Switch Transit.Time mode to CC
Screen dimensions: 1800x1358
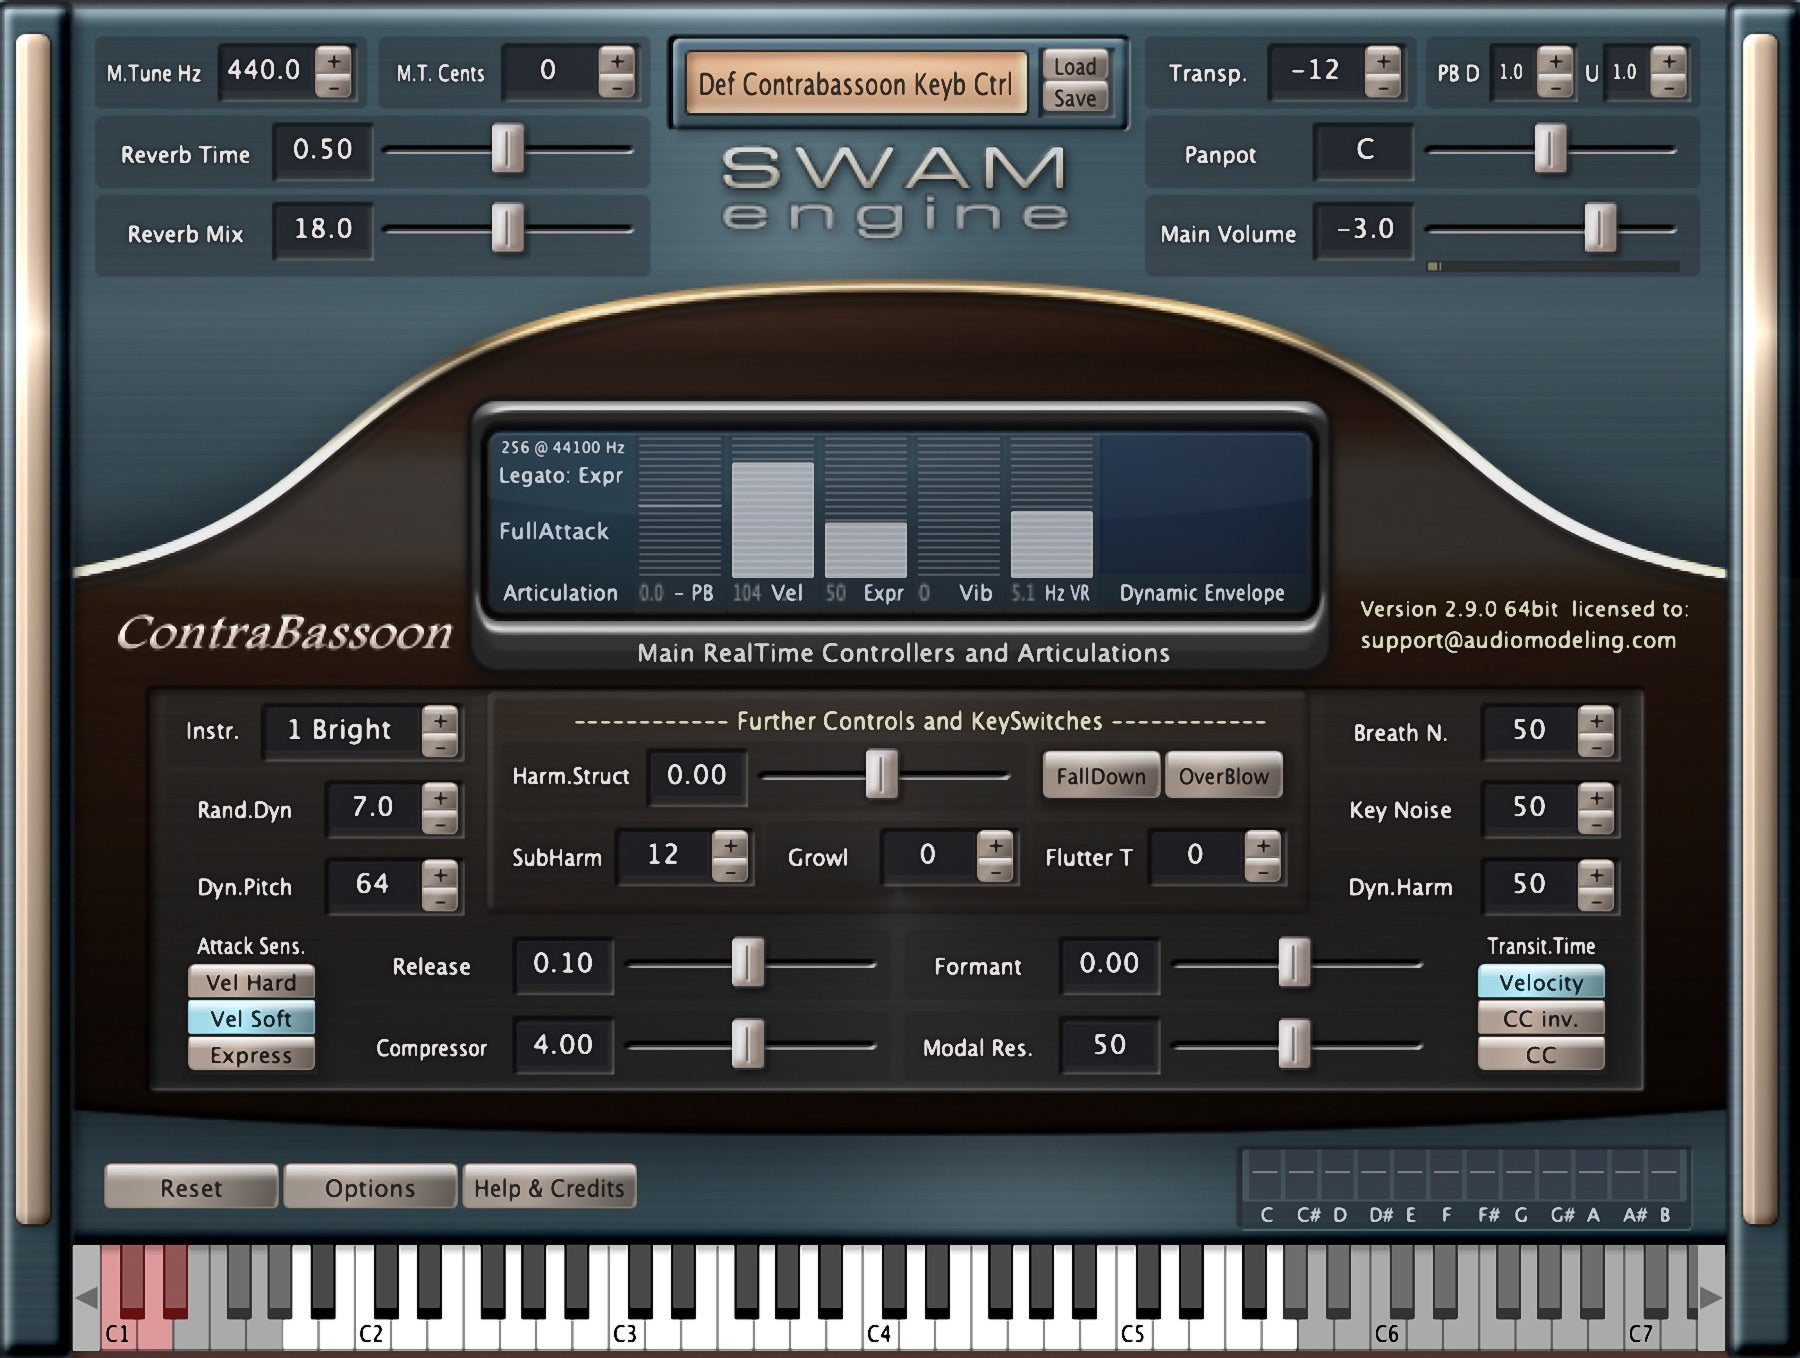(1541, 1056)
